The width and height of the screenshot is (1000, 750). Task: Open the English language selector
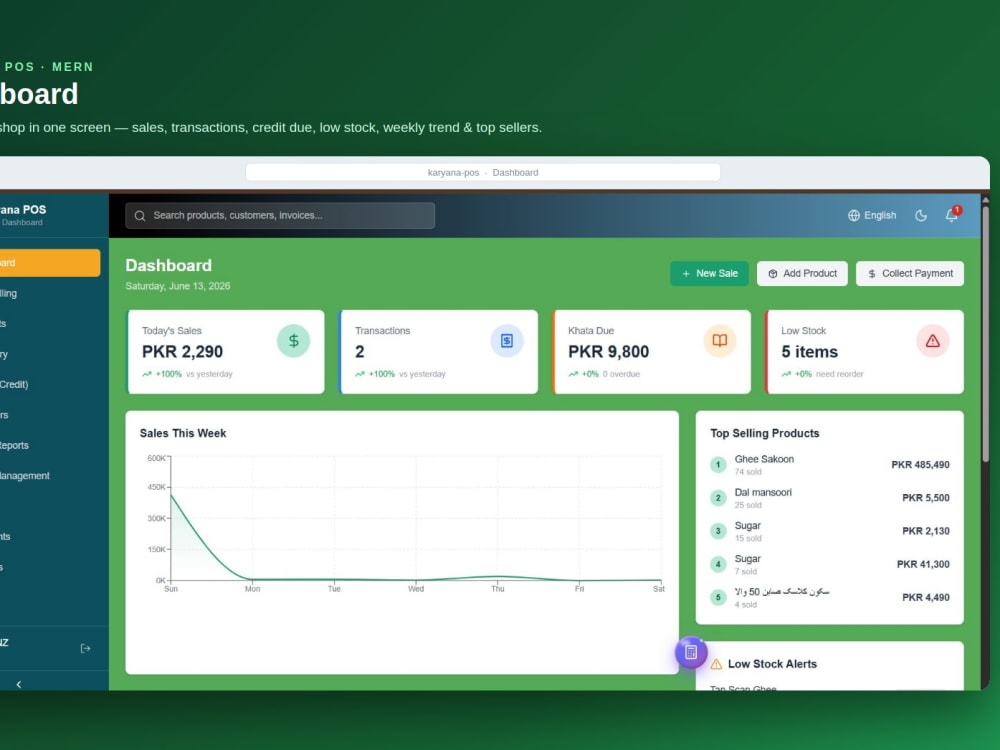(x=872, y=216)
